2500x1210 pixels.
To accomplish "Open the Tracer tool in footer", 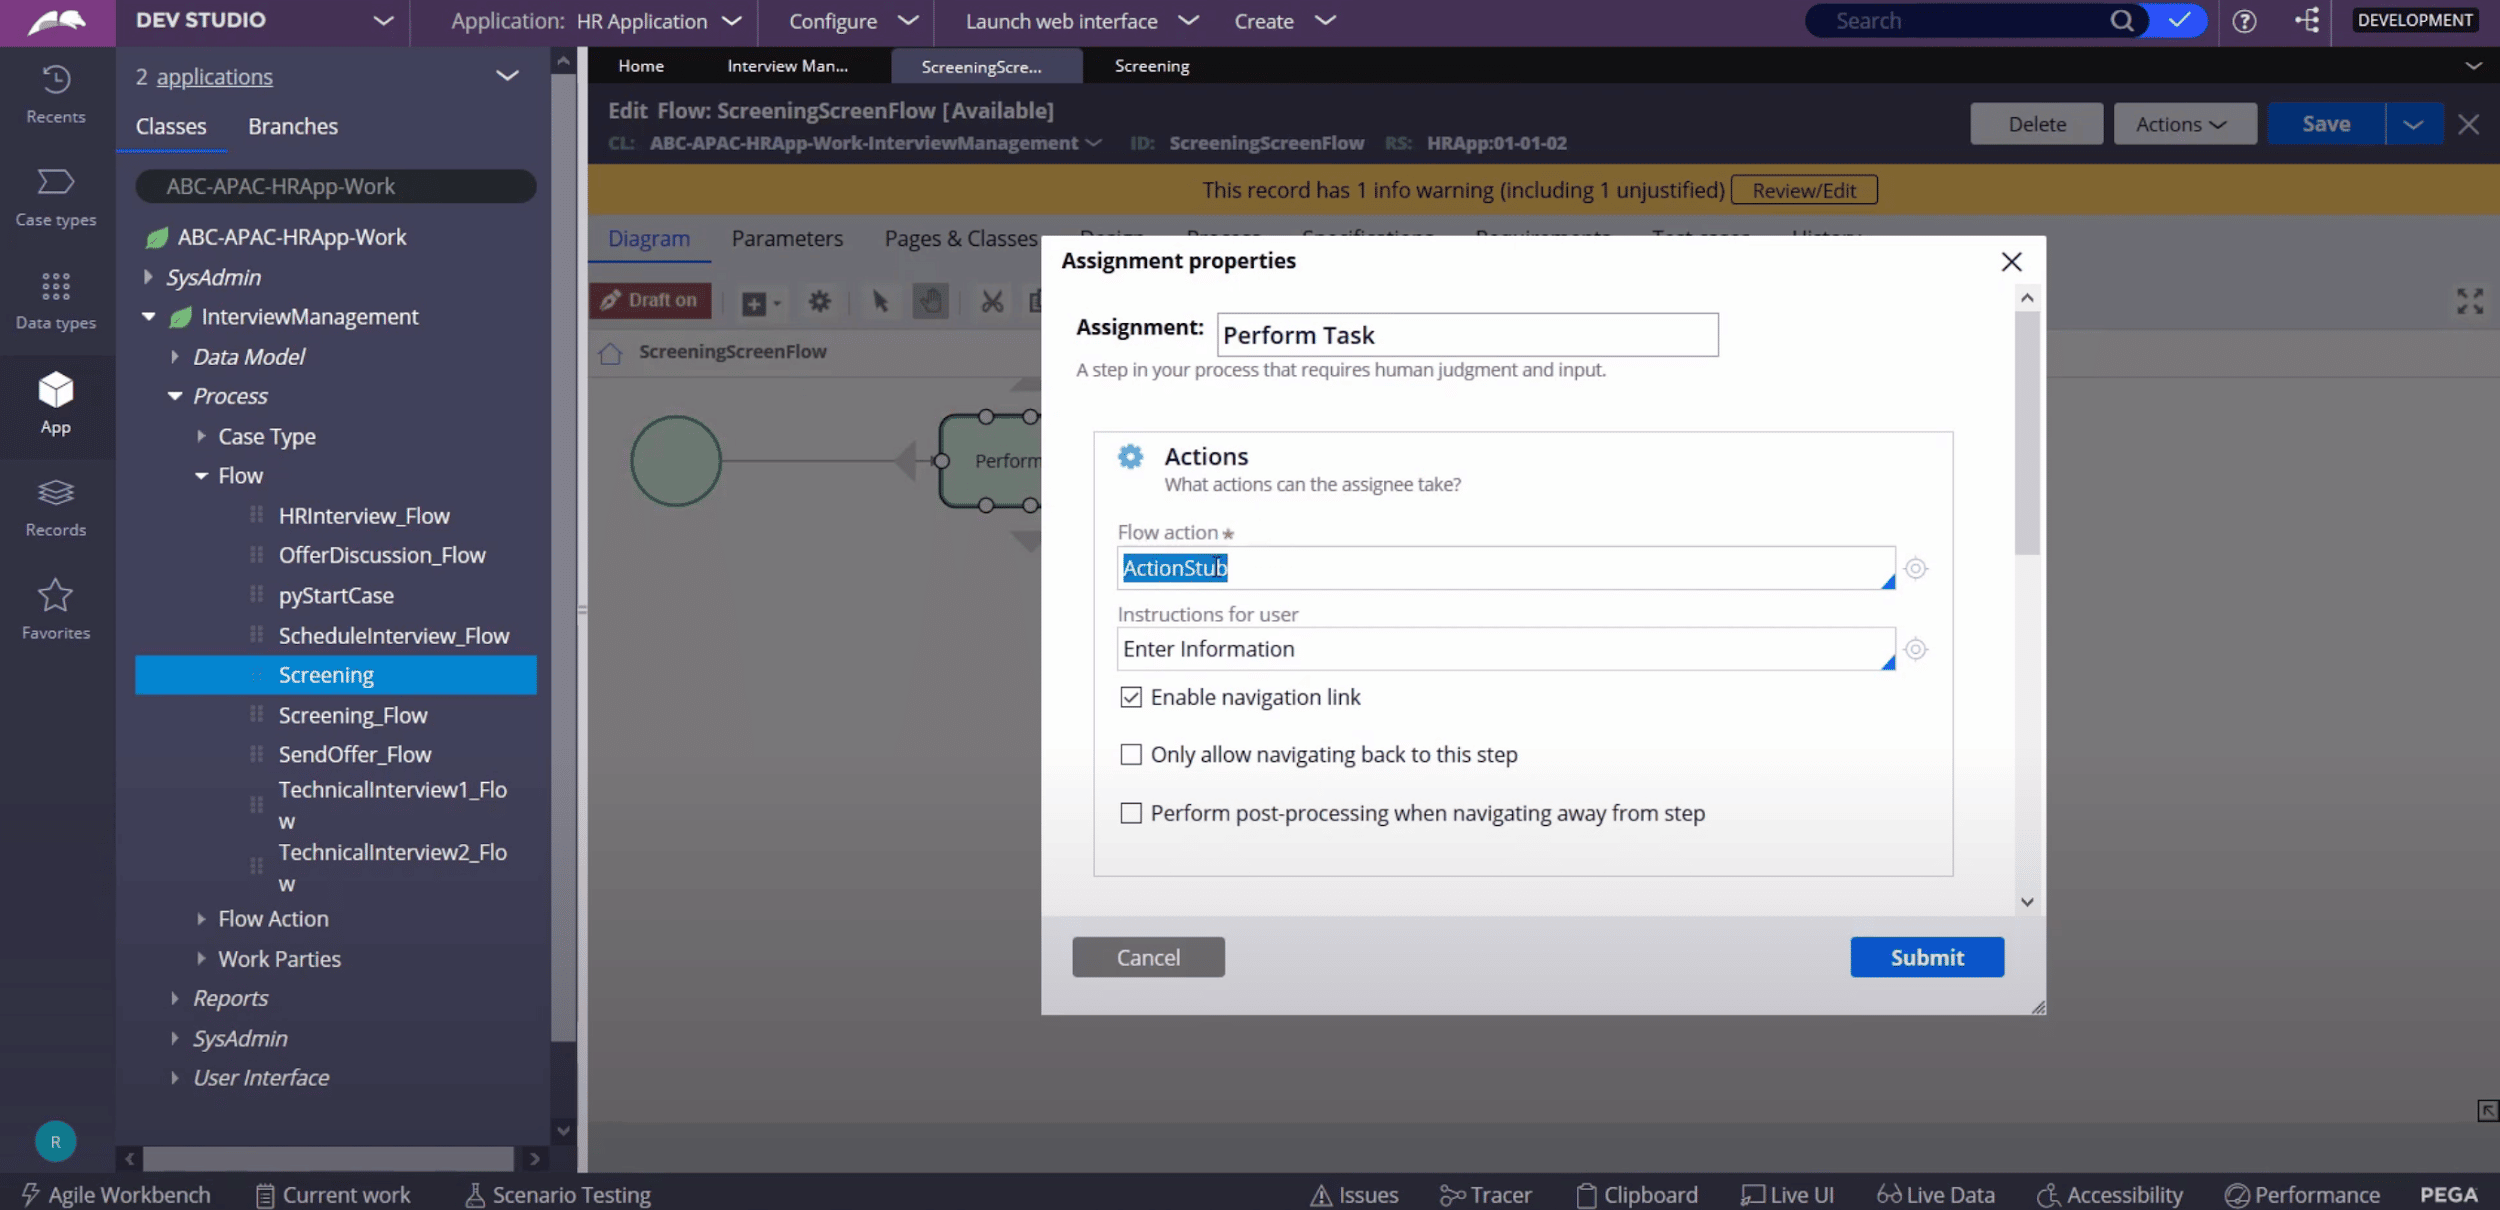I will [x=1486, y=1195].
